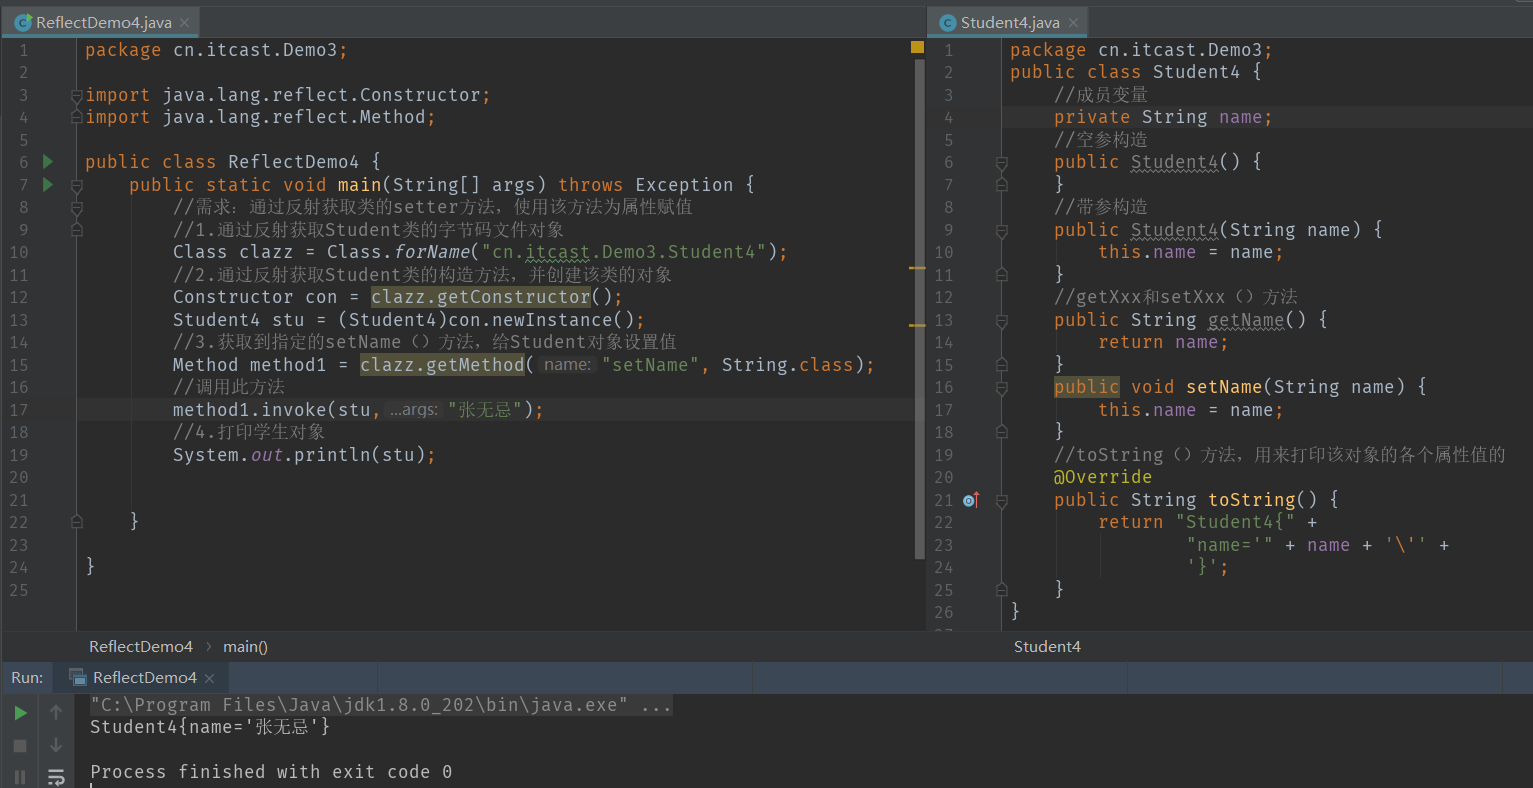Click the //调用此方法 comment
Image resolution: width=1533 pixels, height=788 pixels.
[229, 387]
